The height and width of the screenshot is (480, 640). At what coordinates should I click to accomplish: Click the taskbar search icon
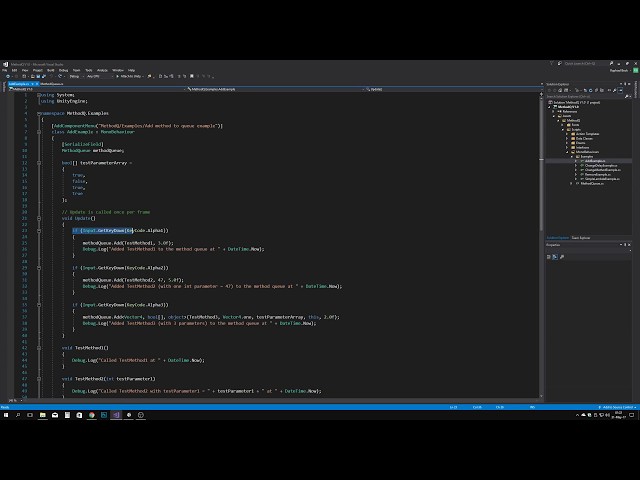click(18, 415)
